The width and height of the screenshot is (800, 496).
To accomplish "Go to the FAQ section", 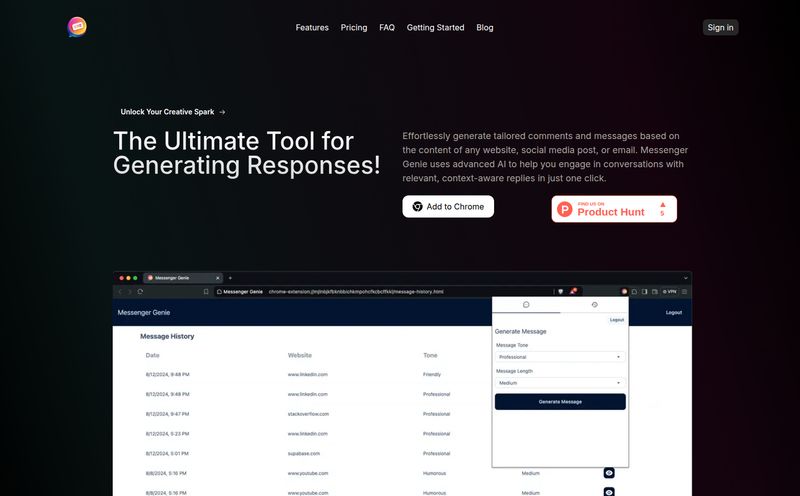I will 387,28.
